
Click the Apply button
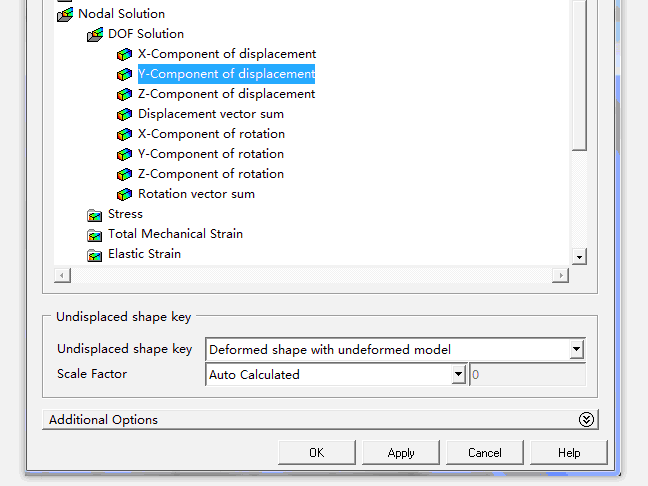point(401,453)
